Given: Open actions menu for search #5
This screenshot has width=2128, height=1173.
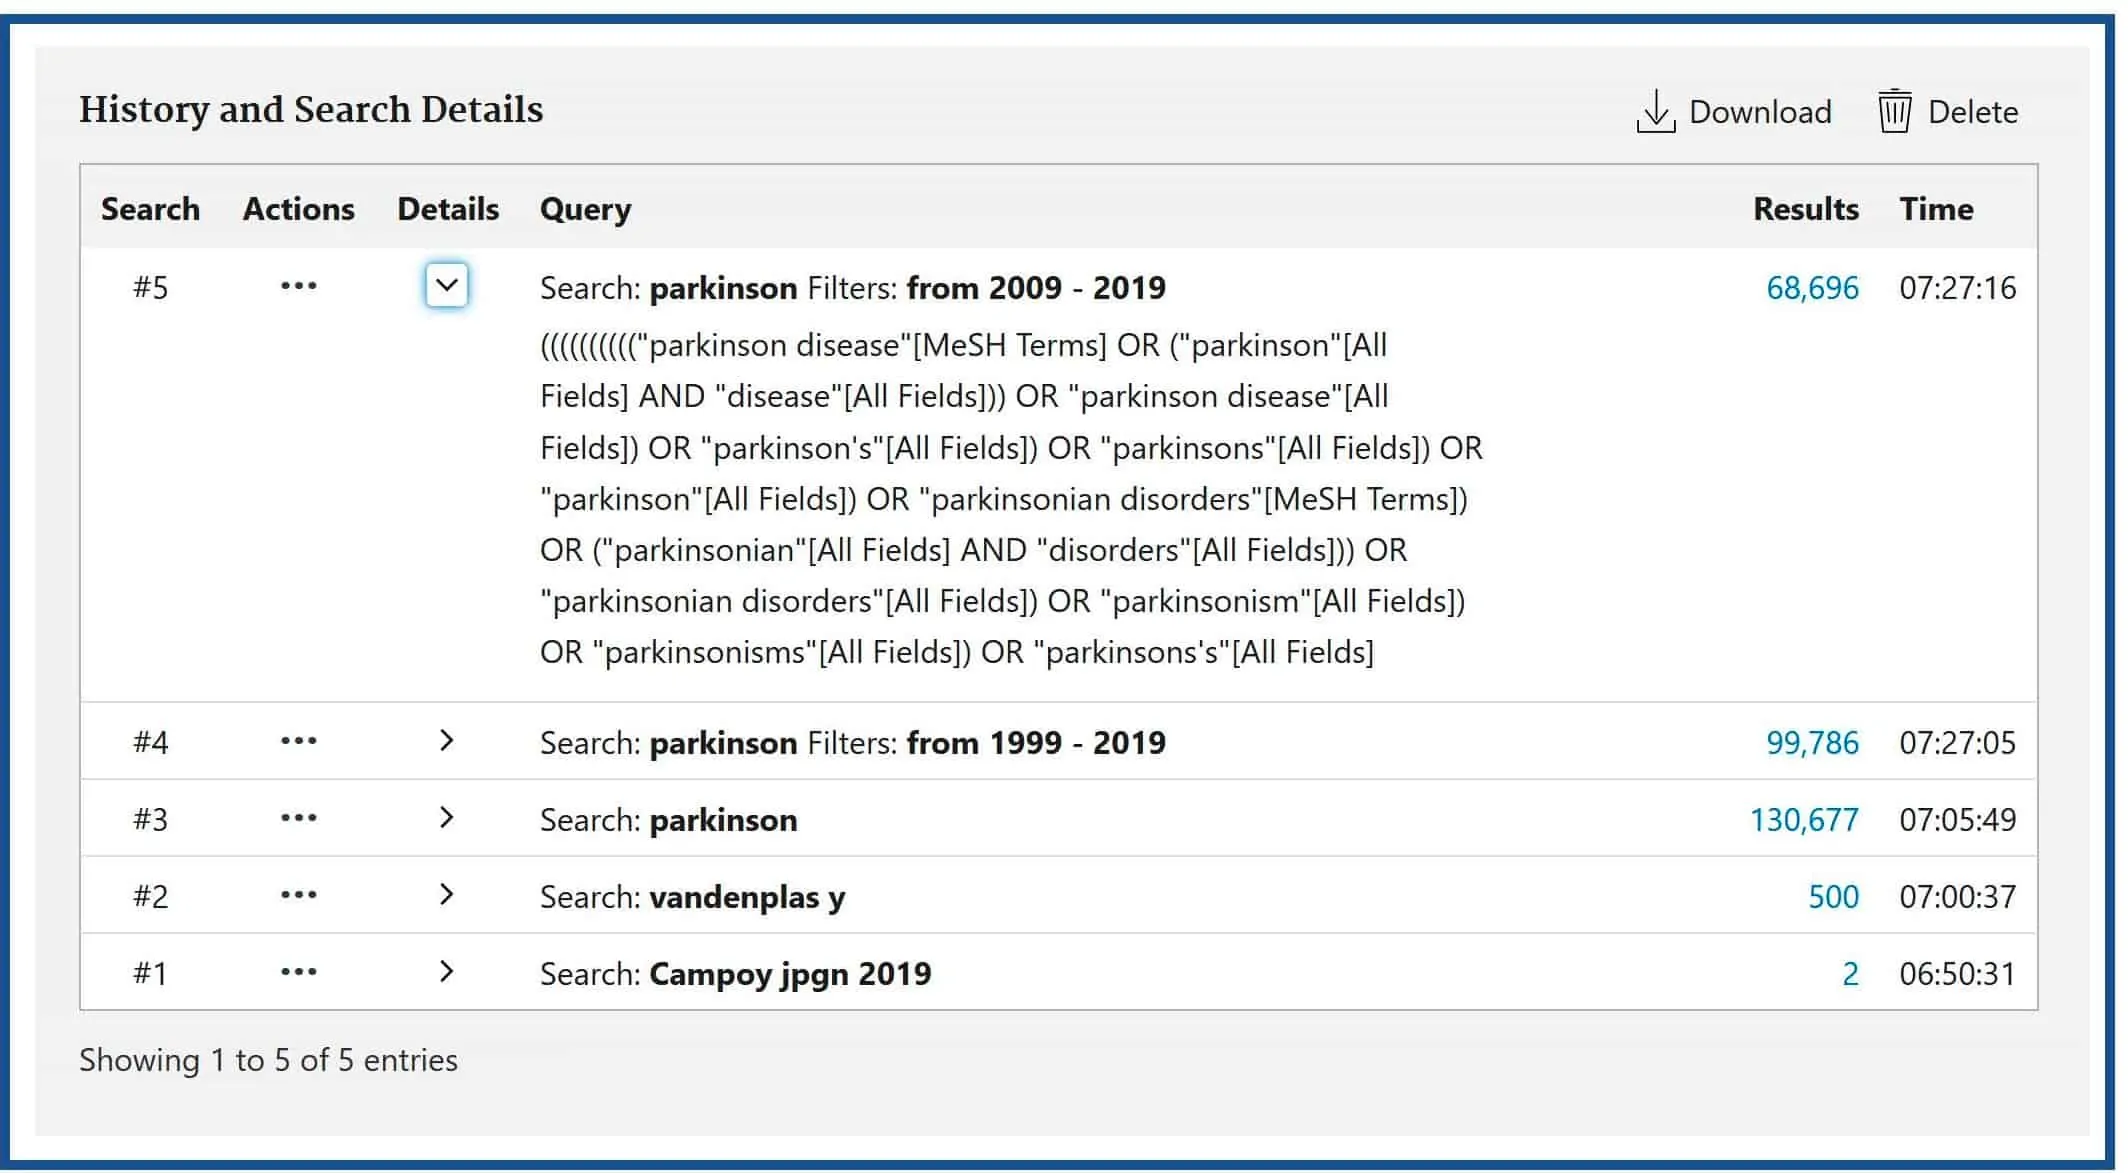Looking at the screenshot, I should [x=298, y=287].
